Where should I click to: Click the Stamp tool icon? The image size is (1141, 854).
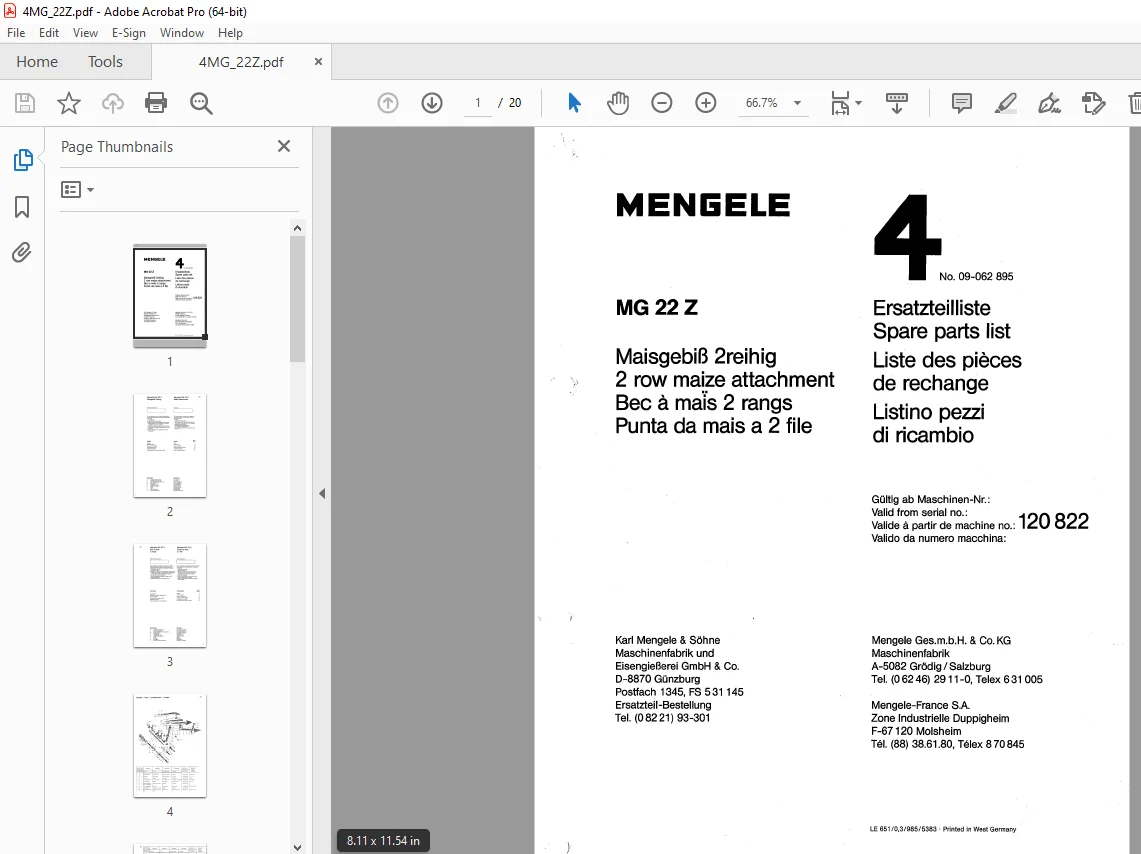pos(1093,103)
